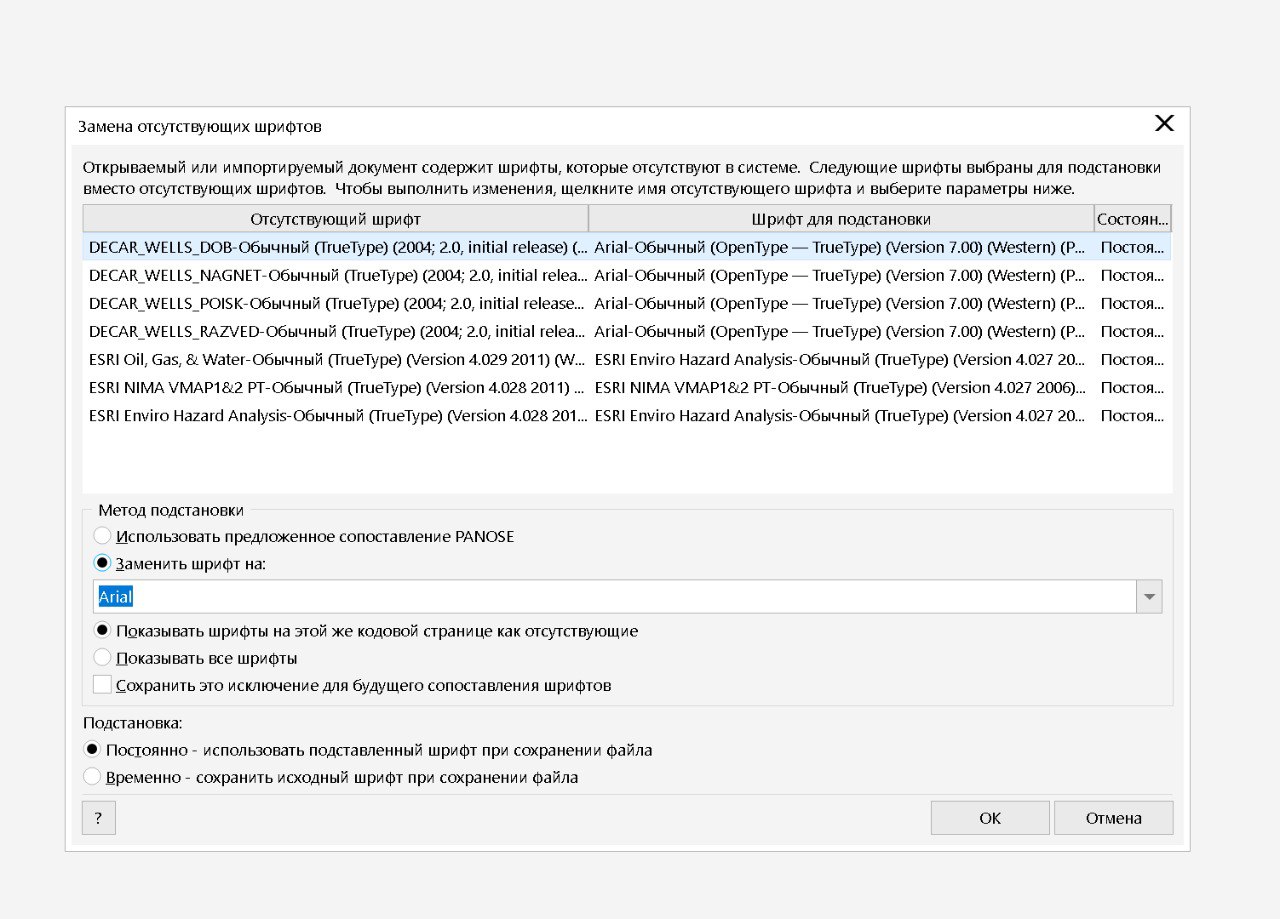Select the PANOSE suggested matching option
Screen dimensions: 1280x919
102,536
